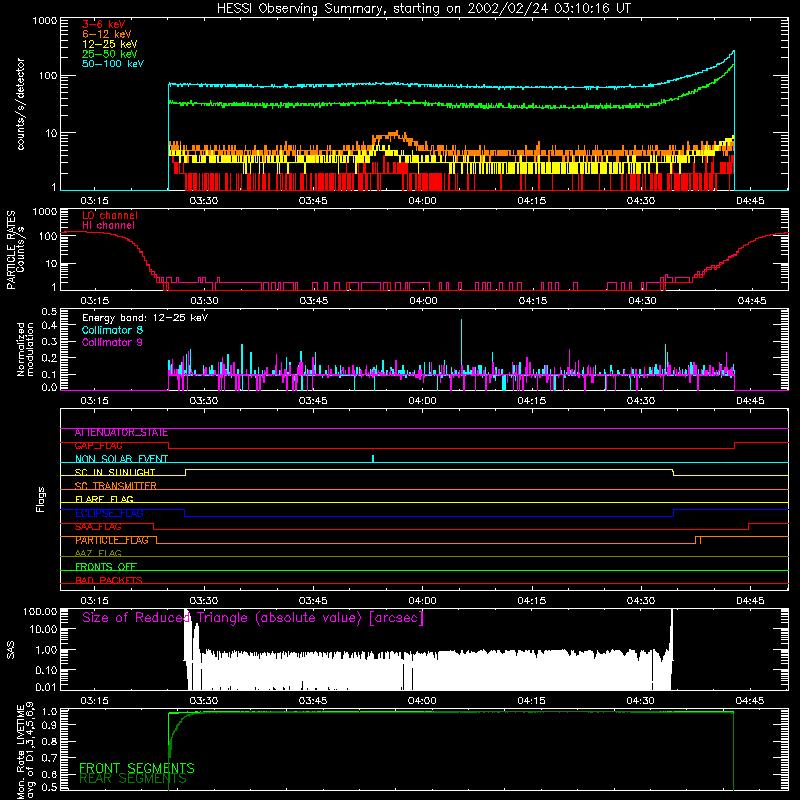Click the FLARE_FLAG label
This screenshot has width=800, height=800.
[x=104, y=499]
